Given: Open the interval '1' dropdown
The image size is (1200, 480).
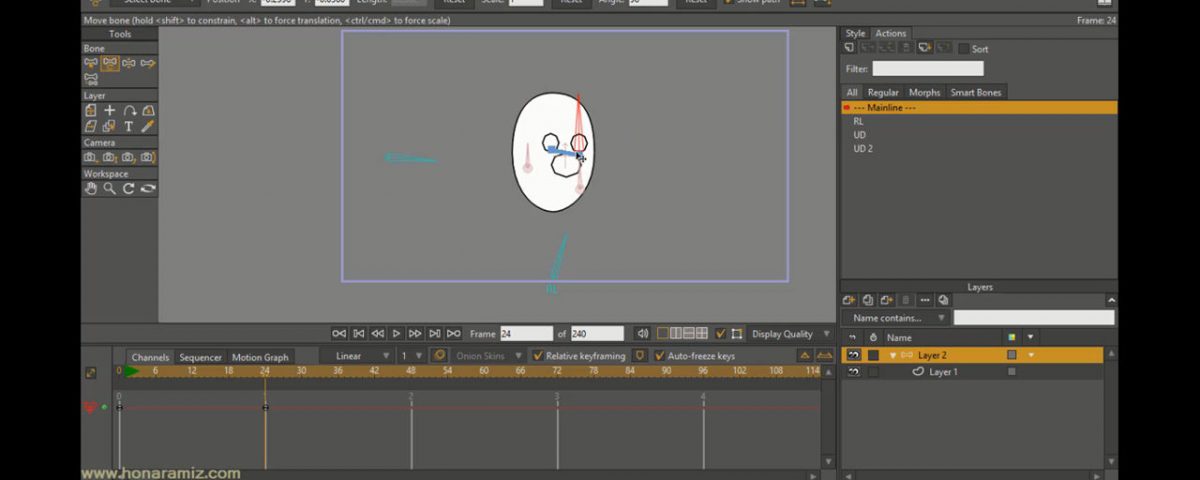Looking at the screenshot, I should (412, 356).
